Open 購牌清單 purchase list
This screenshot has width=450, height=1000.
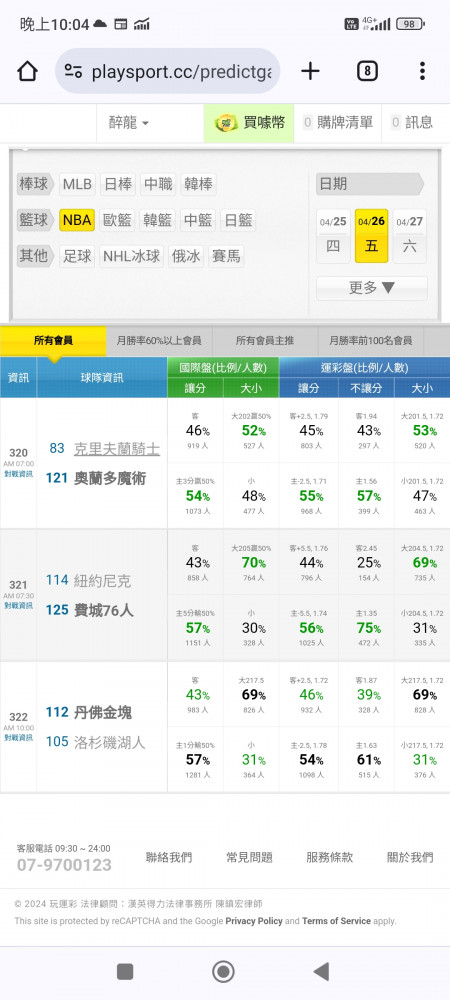pyautogui.click(x=337, y=122)
